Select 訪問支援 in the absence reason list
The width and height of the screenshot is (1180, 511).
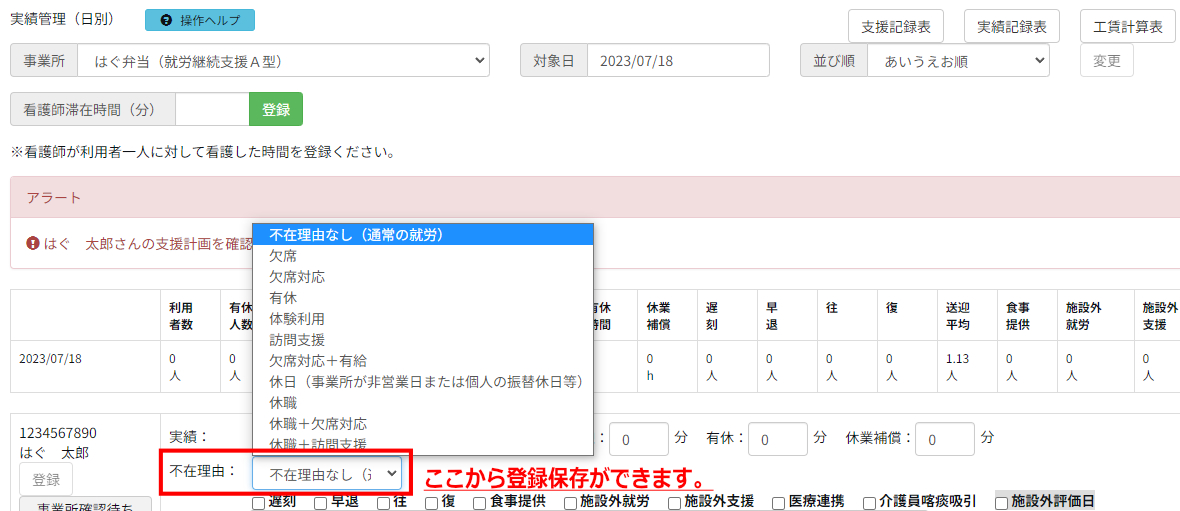(x=297, y=340)
